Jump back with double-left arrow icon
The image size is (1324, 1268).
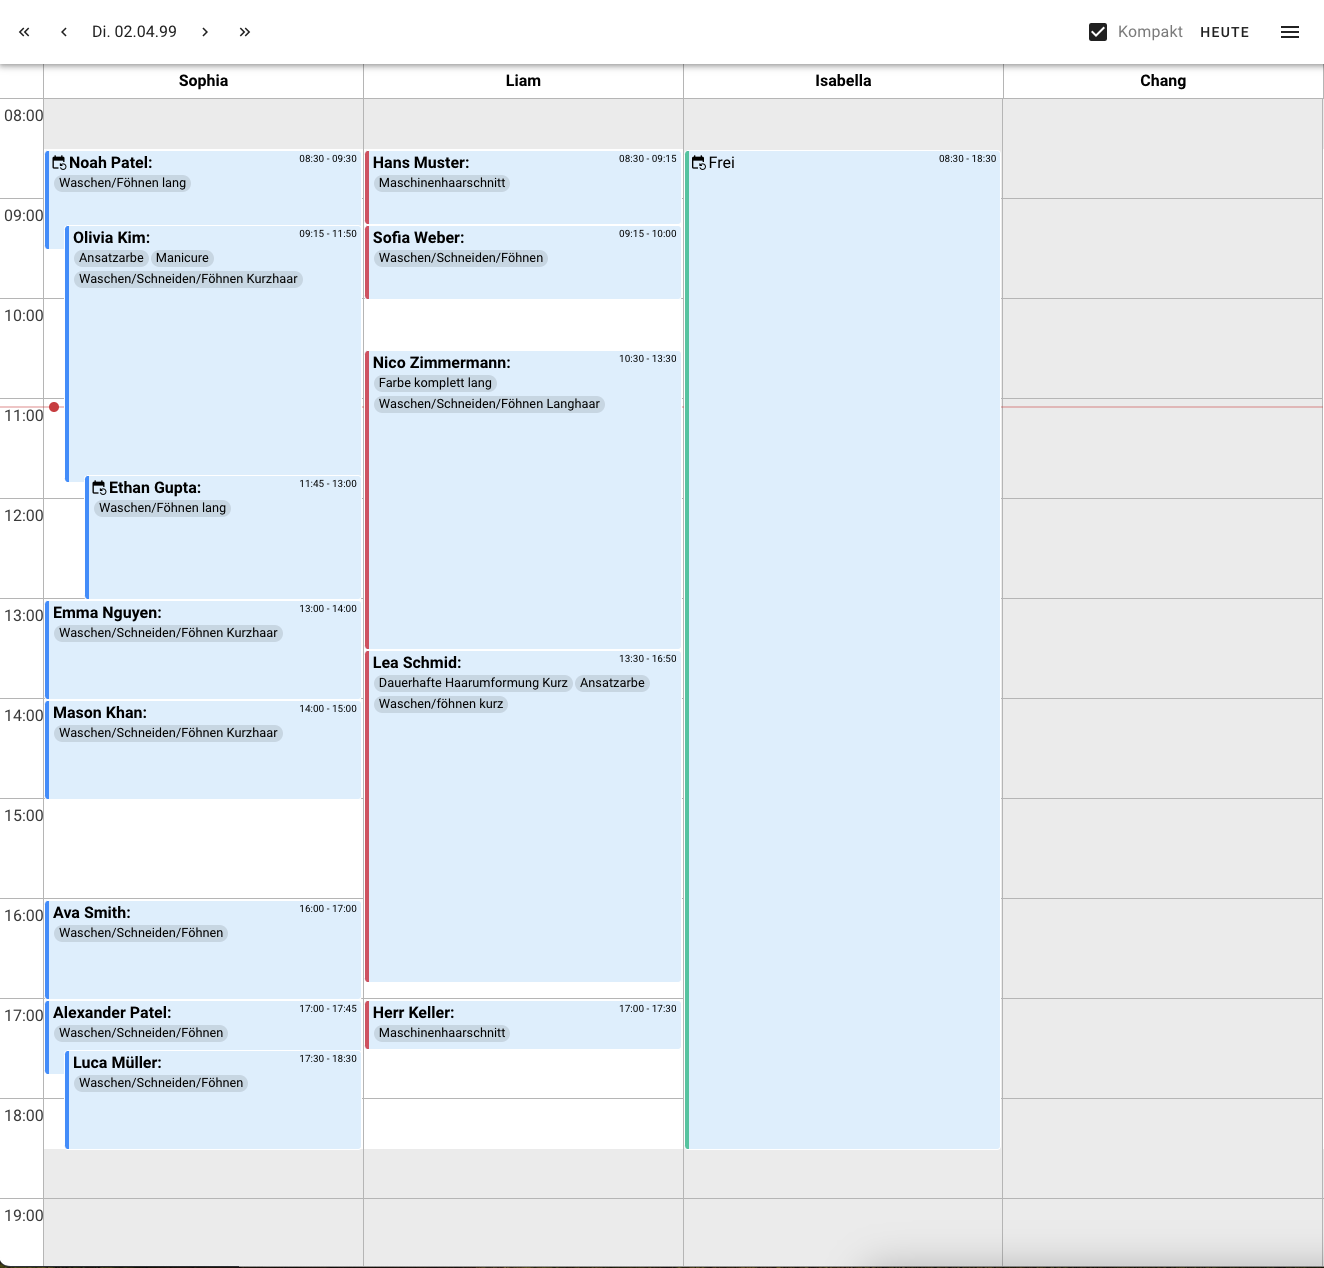pyautogui.click(x=24, y=32)
